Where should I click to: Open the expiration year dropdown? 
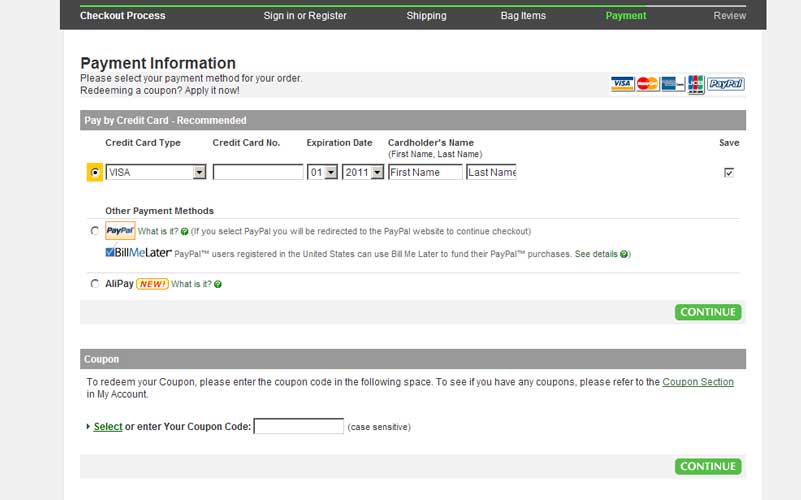(377, 172)
